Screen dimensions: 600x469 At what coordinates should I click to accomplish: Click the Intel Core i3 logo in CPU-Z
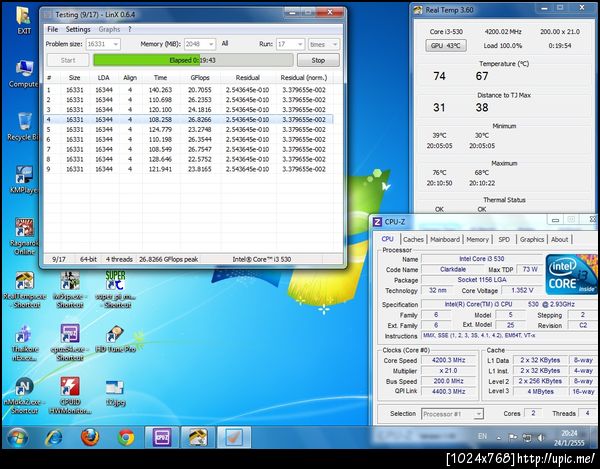pos(572,275)
